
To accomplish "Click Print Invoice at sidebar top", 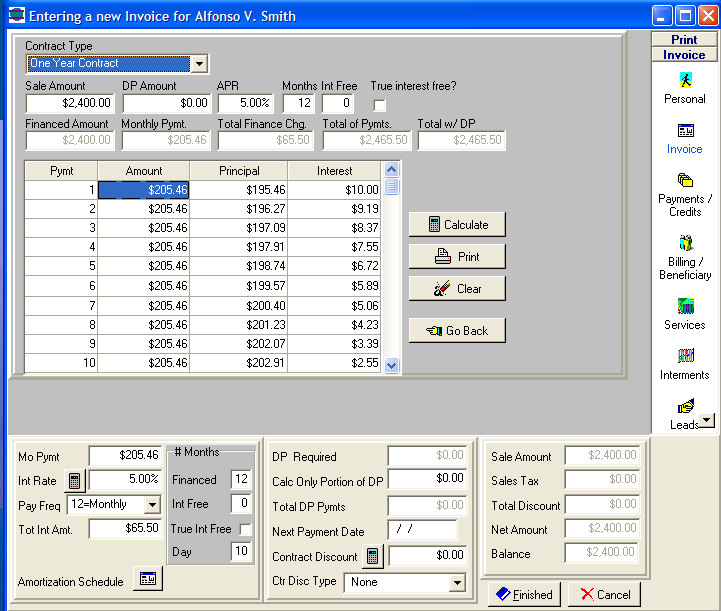I will coord(684,47).
